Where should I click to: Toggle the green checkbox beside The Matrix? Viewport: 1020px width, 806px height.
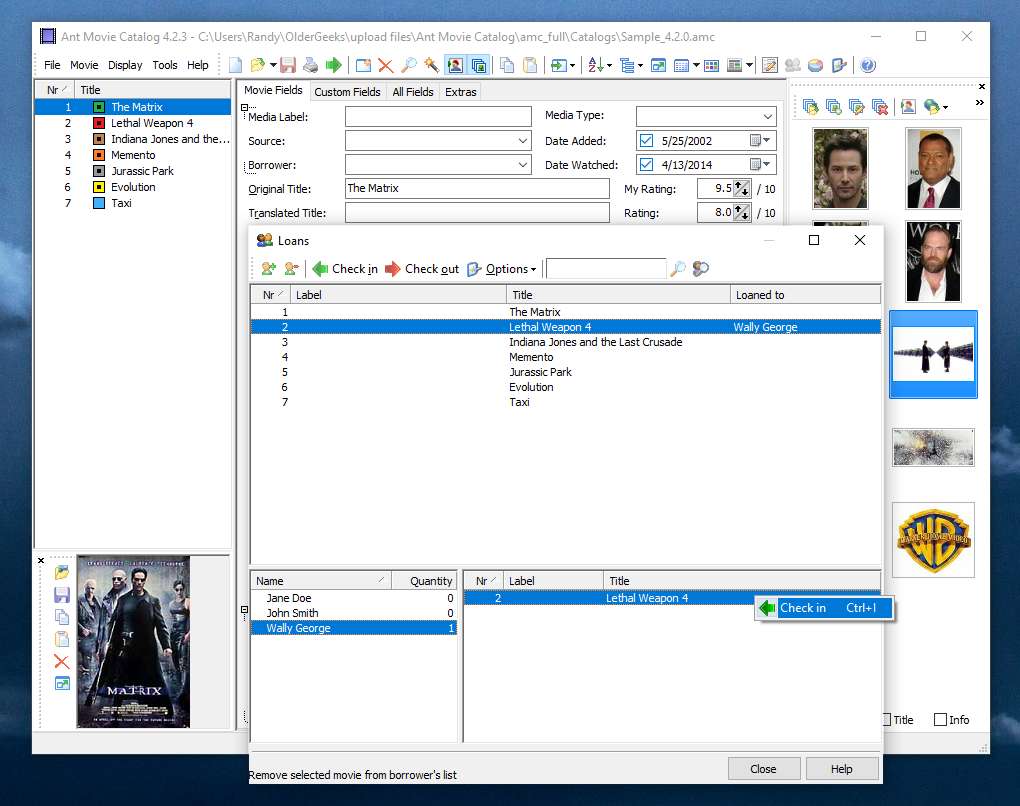click(x=99, y=107)
